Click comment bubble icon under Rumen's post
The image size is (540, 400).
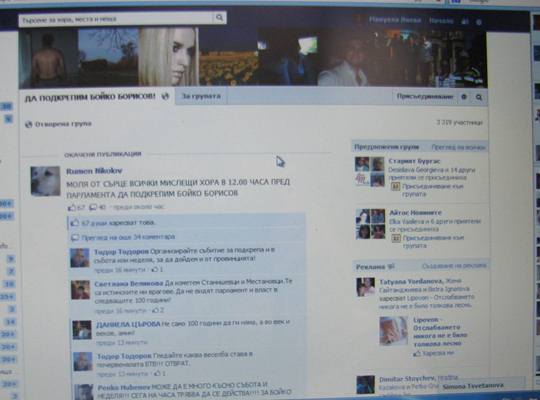[93, 207]
